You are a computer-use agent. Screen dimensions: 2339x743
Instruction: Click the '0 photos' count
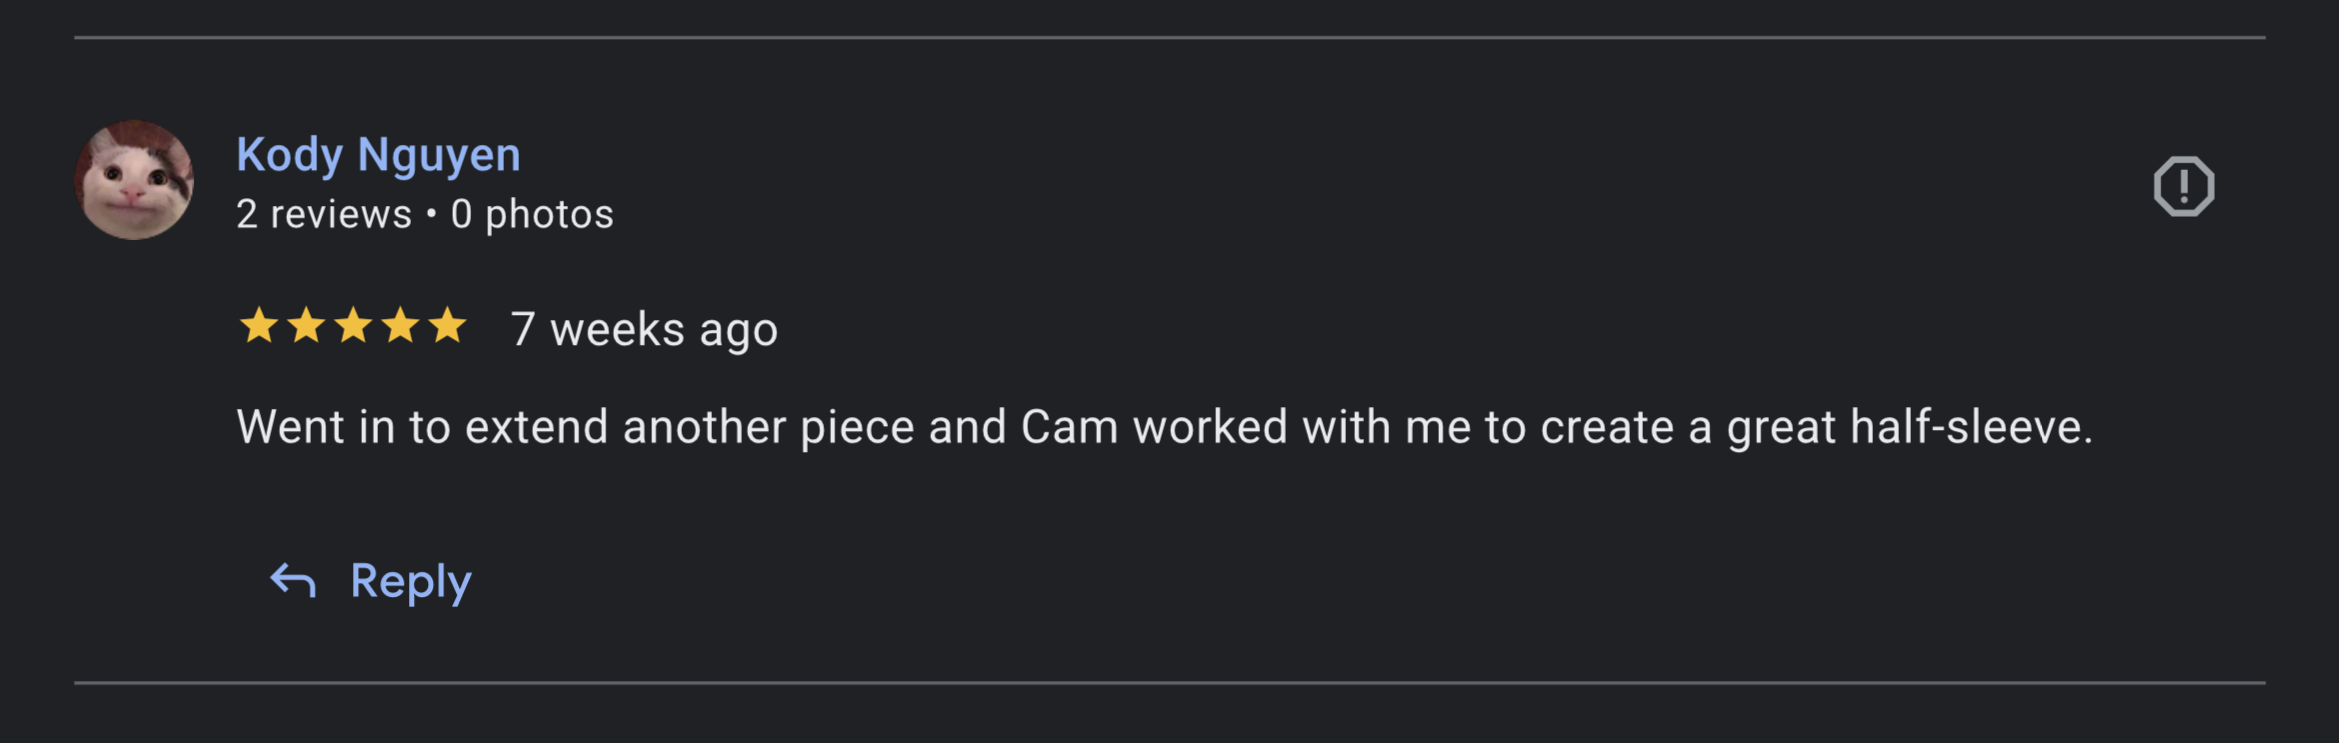532,215
